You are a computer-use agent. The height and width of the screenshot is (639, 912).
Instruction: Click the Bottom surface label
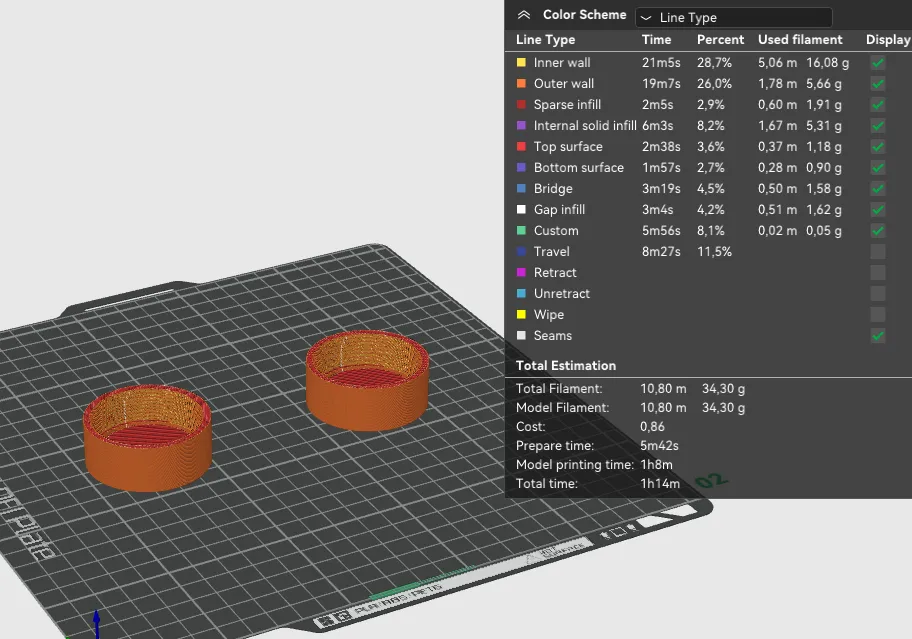(x=579, y=167)
